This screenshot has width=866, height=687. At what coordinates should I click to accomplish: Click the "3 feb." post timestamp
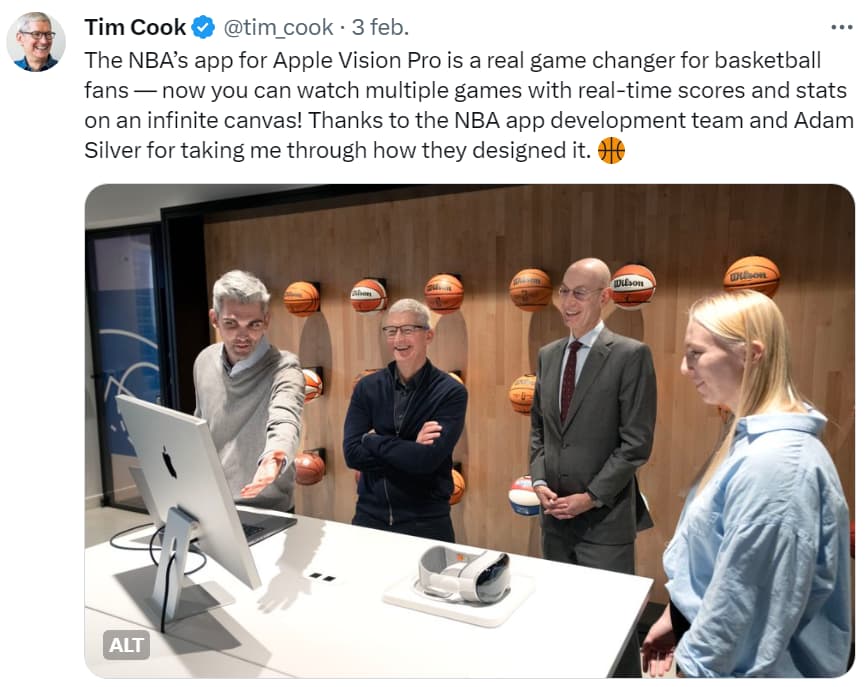pyautogui.click(x=380, y=27)
